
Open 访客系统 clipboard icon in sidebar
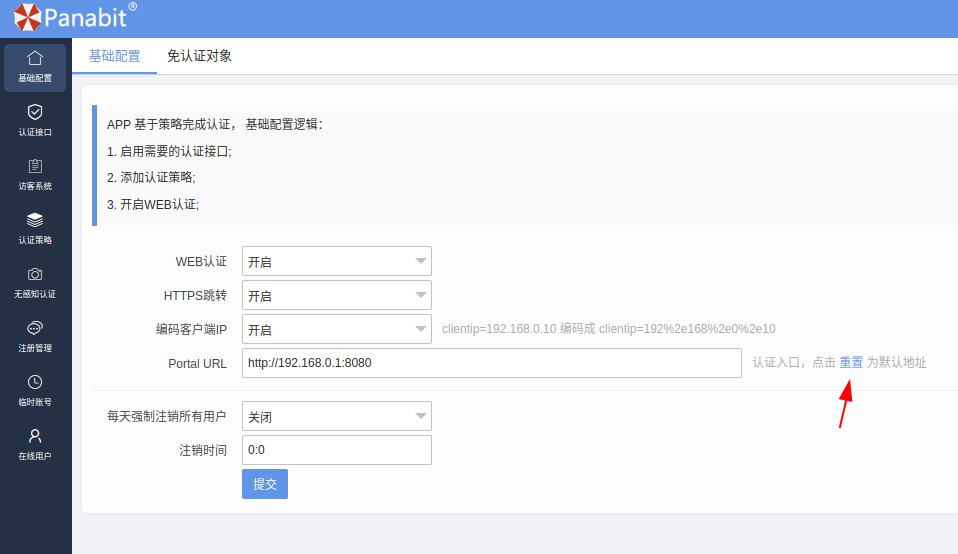35,166
